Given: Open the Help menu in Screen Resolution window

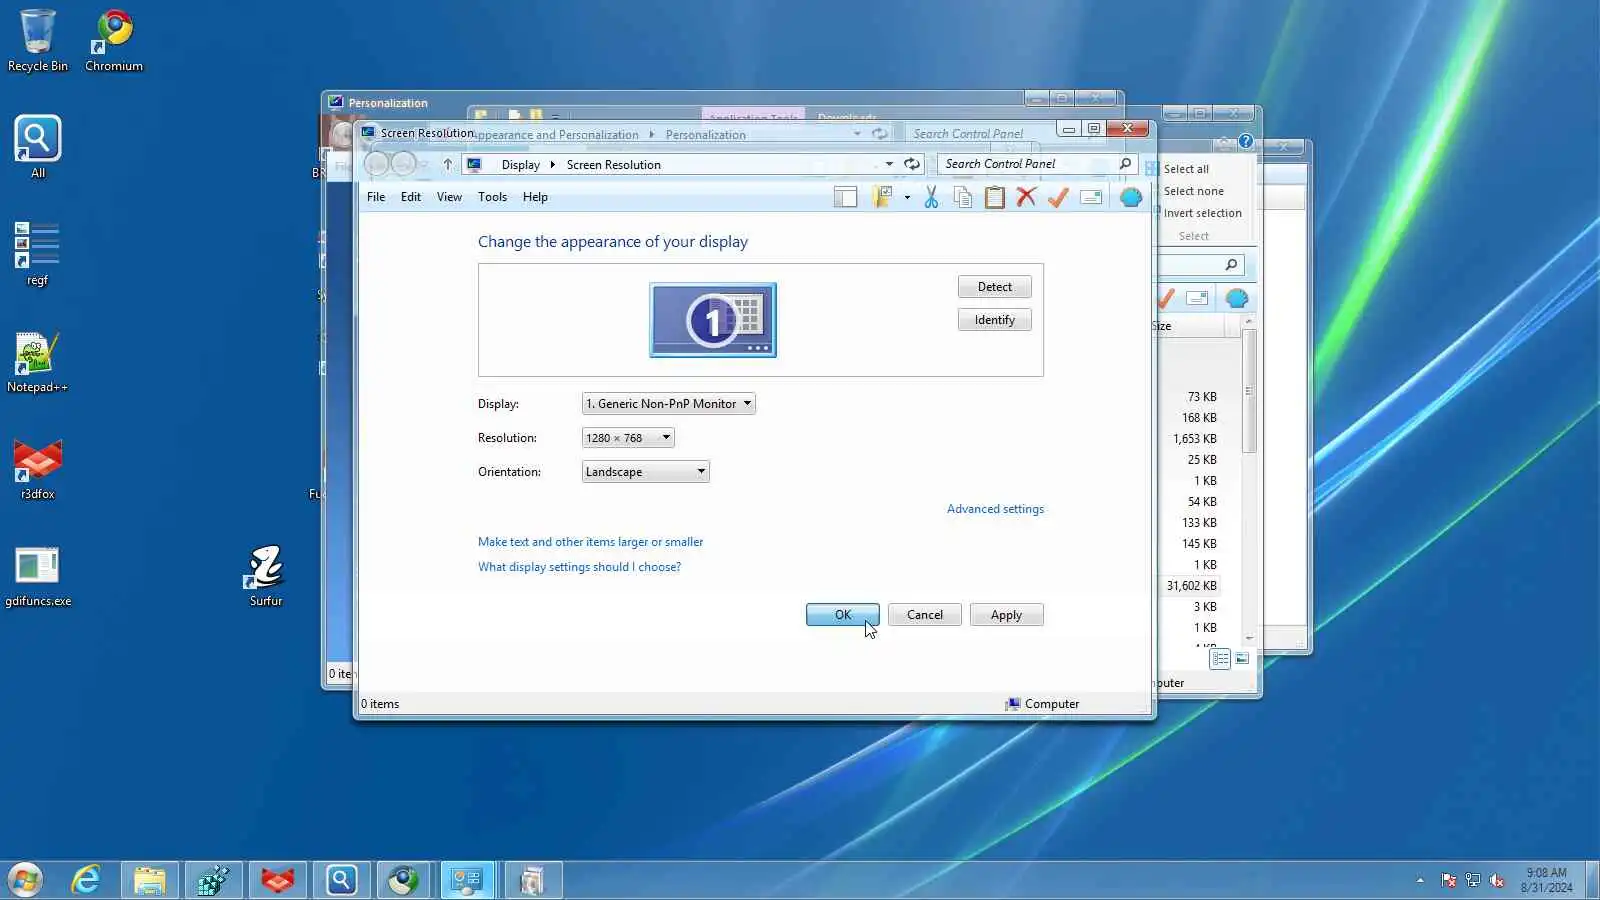Looking at the screenshot, I should (535, 197).
